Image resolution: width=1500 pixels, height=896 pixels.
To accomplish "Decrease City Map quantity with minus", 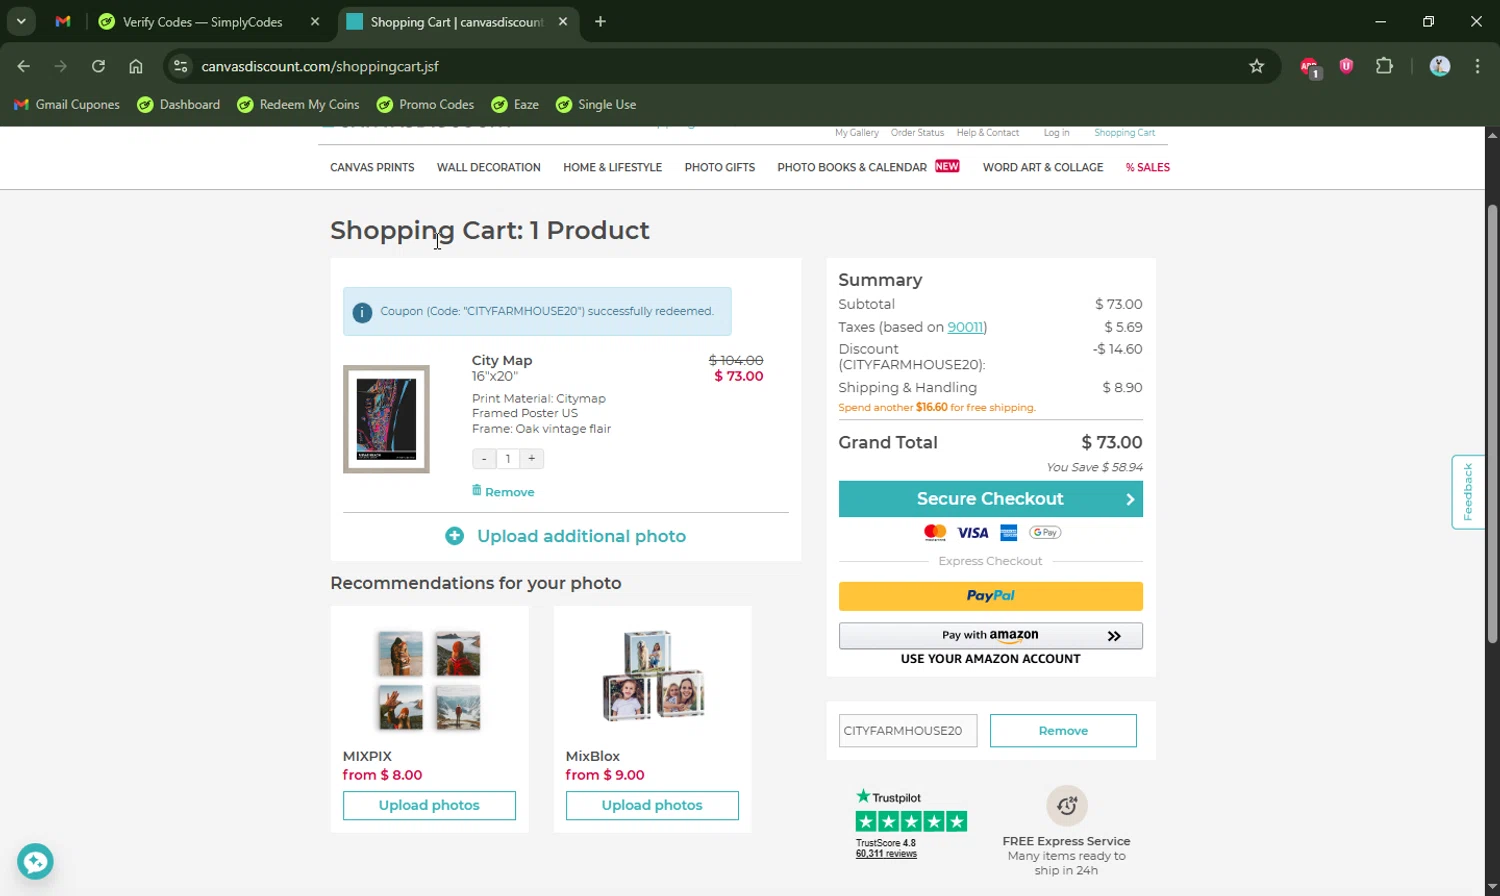I will click(x=484, y=458).
